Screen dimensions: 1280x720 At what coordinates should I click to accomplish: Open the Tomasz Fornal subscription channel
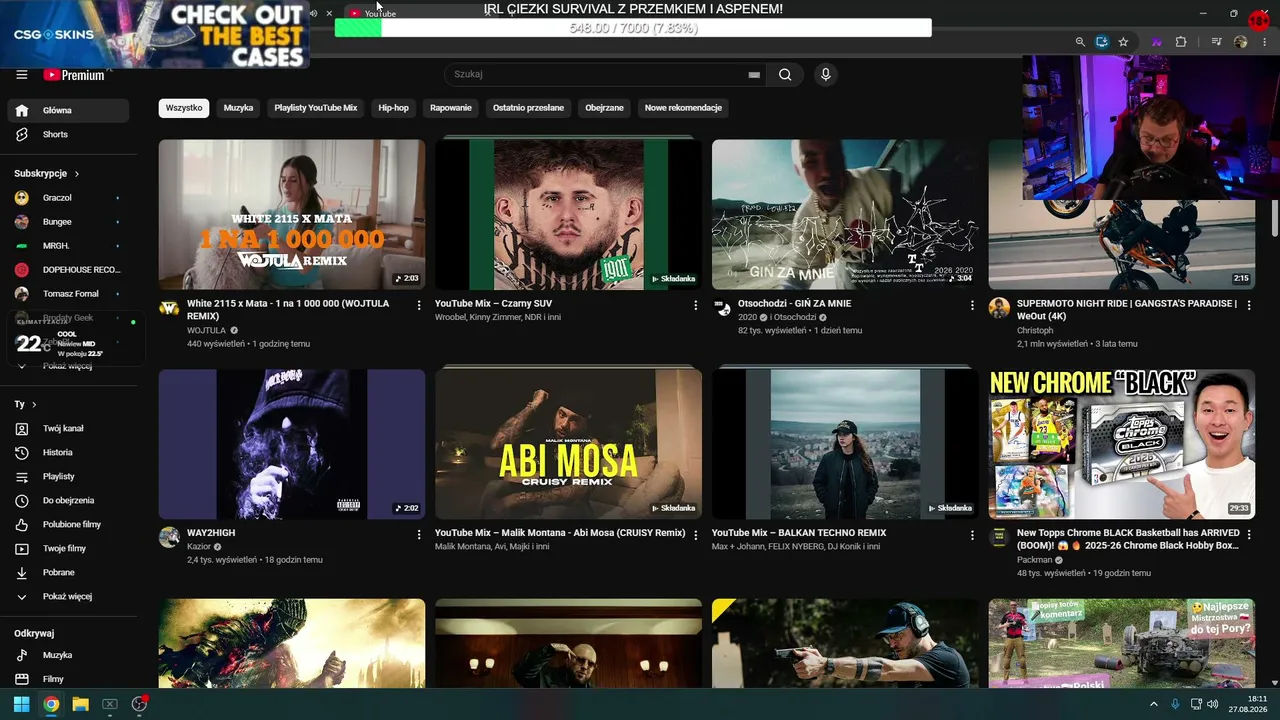tap(68, 294)
